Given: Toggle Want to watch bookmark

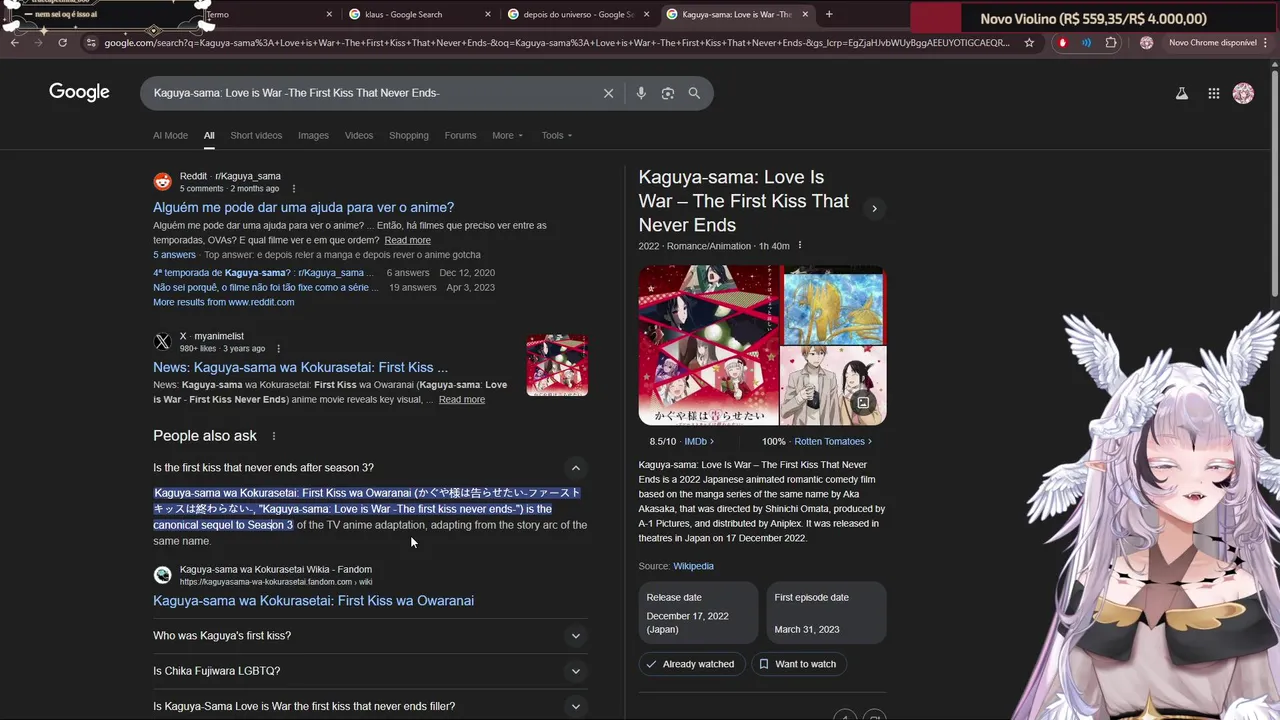Looking at the screenshot, I should click(x=798, y=664).
